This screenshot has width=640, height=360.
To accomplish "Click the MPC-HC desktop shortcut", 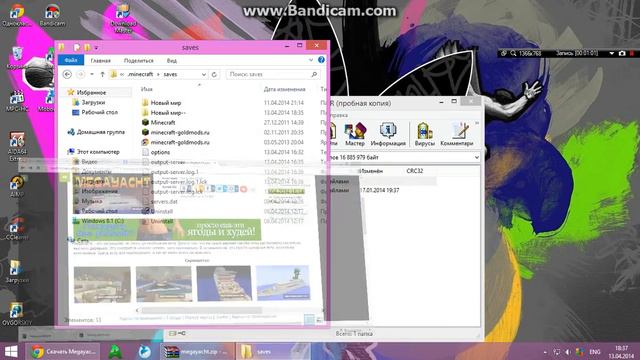I will tap(17, 101).
